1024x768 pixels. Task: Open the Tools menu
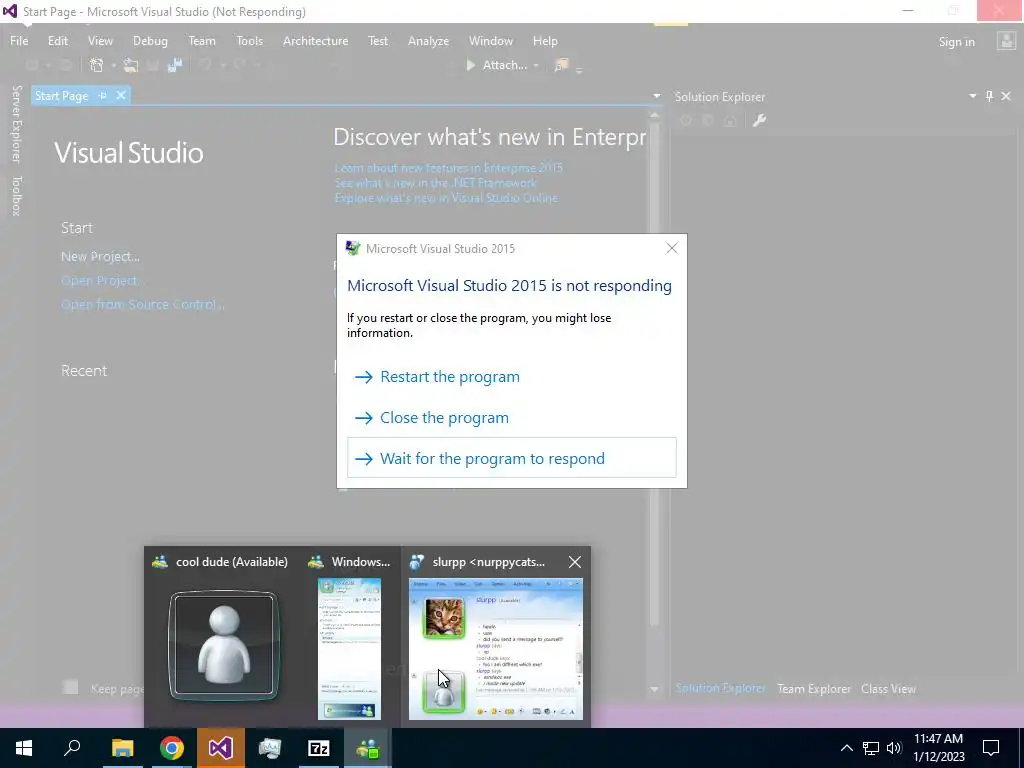coord(249,40)
